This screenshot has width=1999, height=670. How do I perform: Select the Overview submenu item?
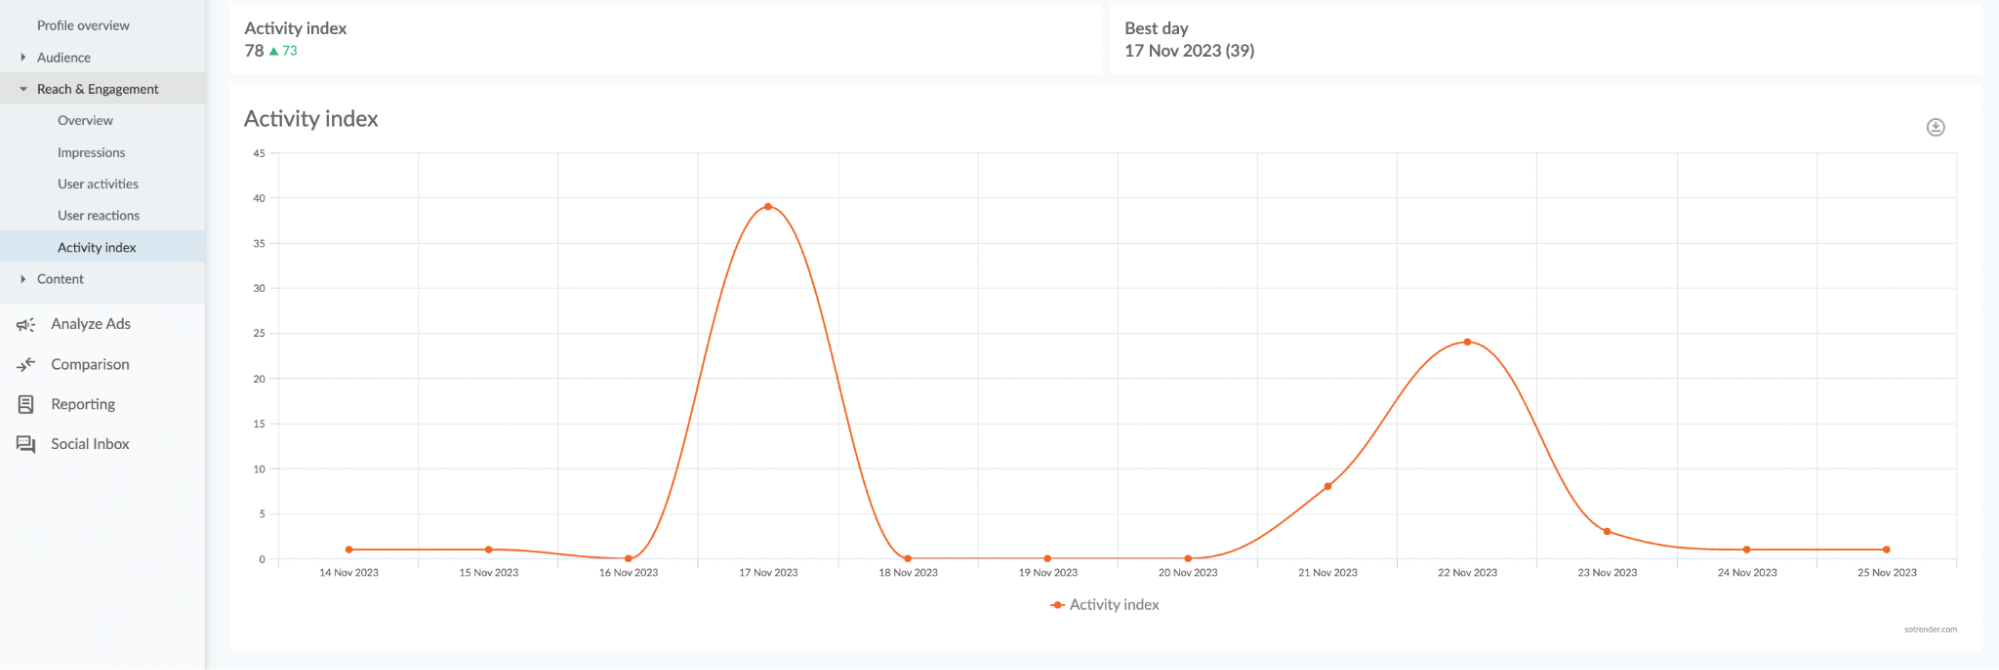[85, 120]
